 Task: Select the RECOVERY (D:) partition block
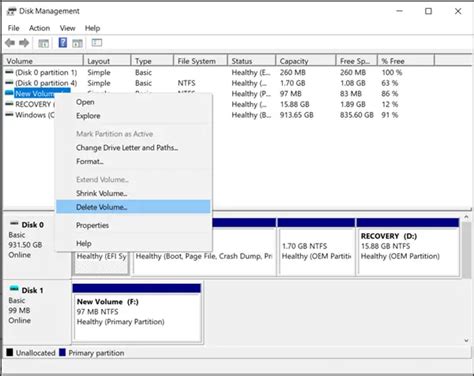[408, 247]
